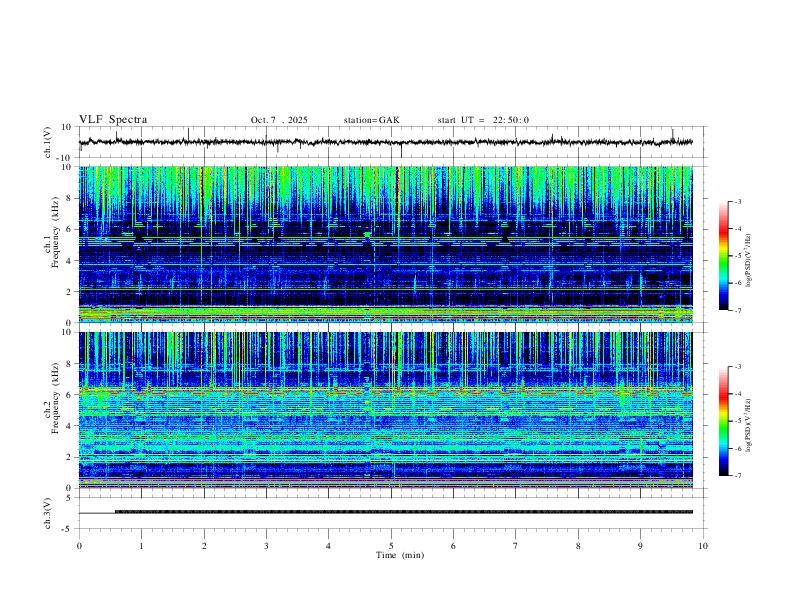
Task: Click inside the ch.1 spectrogram panel
Action: [386, 244]
